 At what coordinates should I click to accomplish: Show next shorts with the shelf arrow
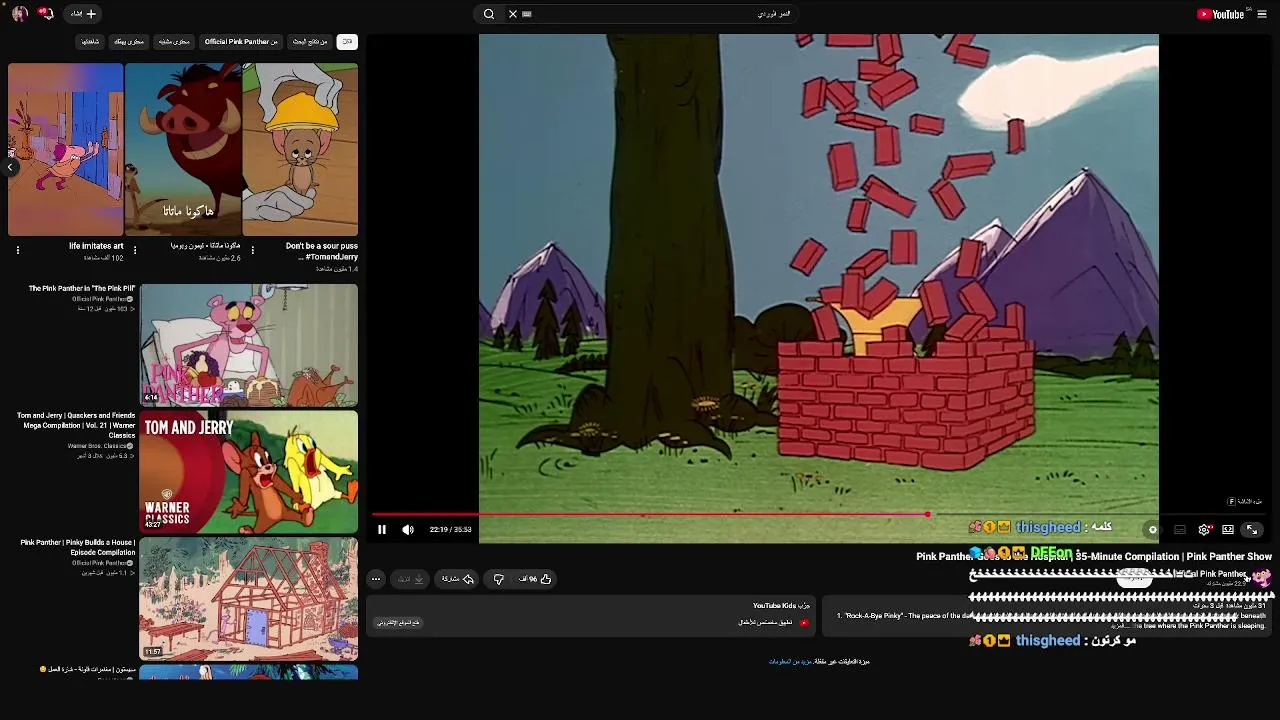[x=10, y=167]
